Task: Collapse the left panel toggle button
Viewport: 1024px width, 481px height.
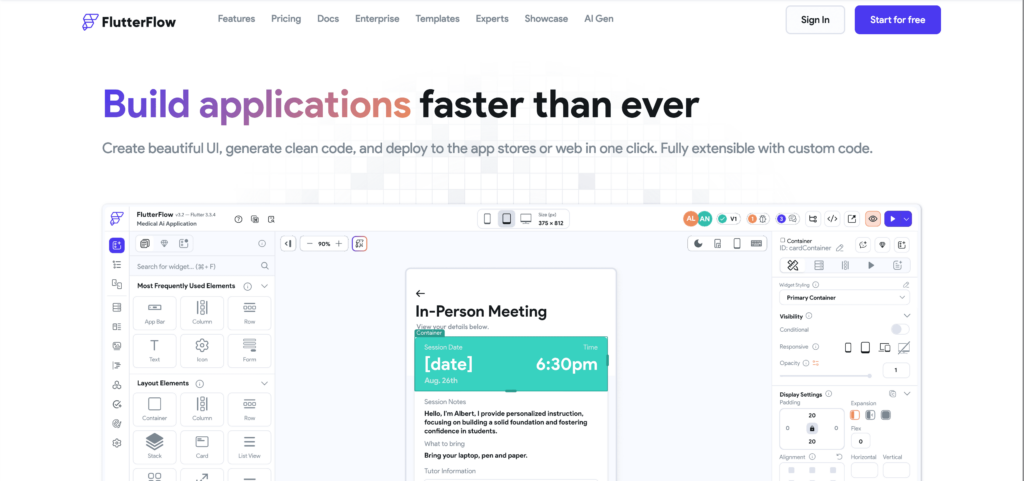Action: (x=288, y=243)
